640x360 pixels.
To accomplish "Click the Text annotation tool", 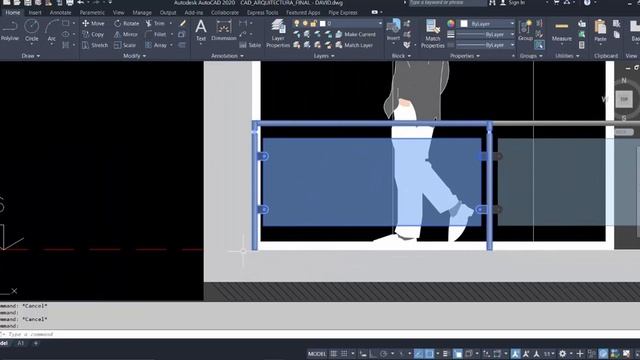I will coord(201,31).
